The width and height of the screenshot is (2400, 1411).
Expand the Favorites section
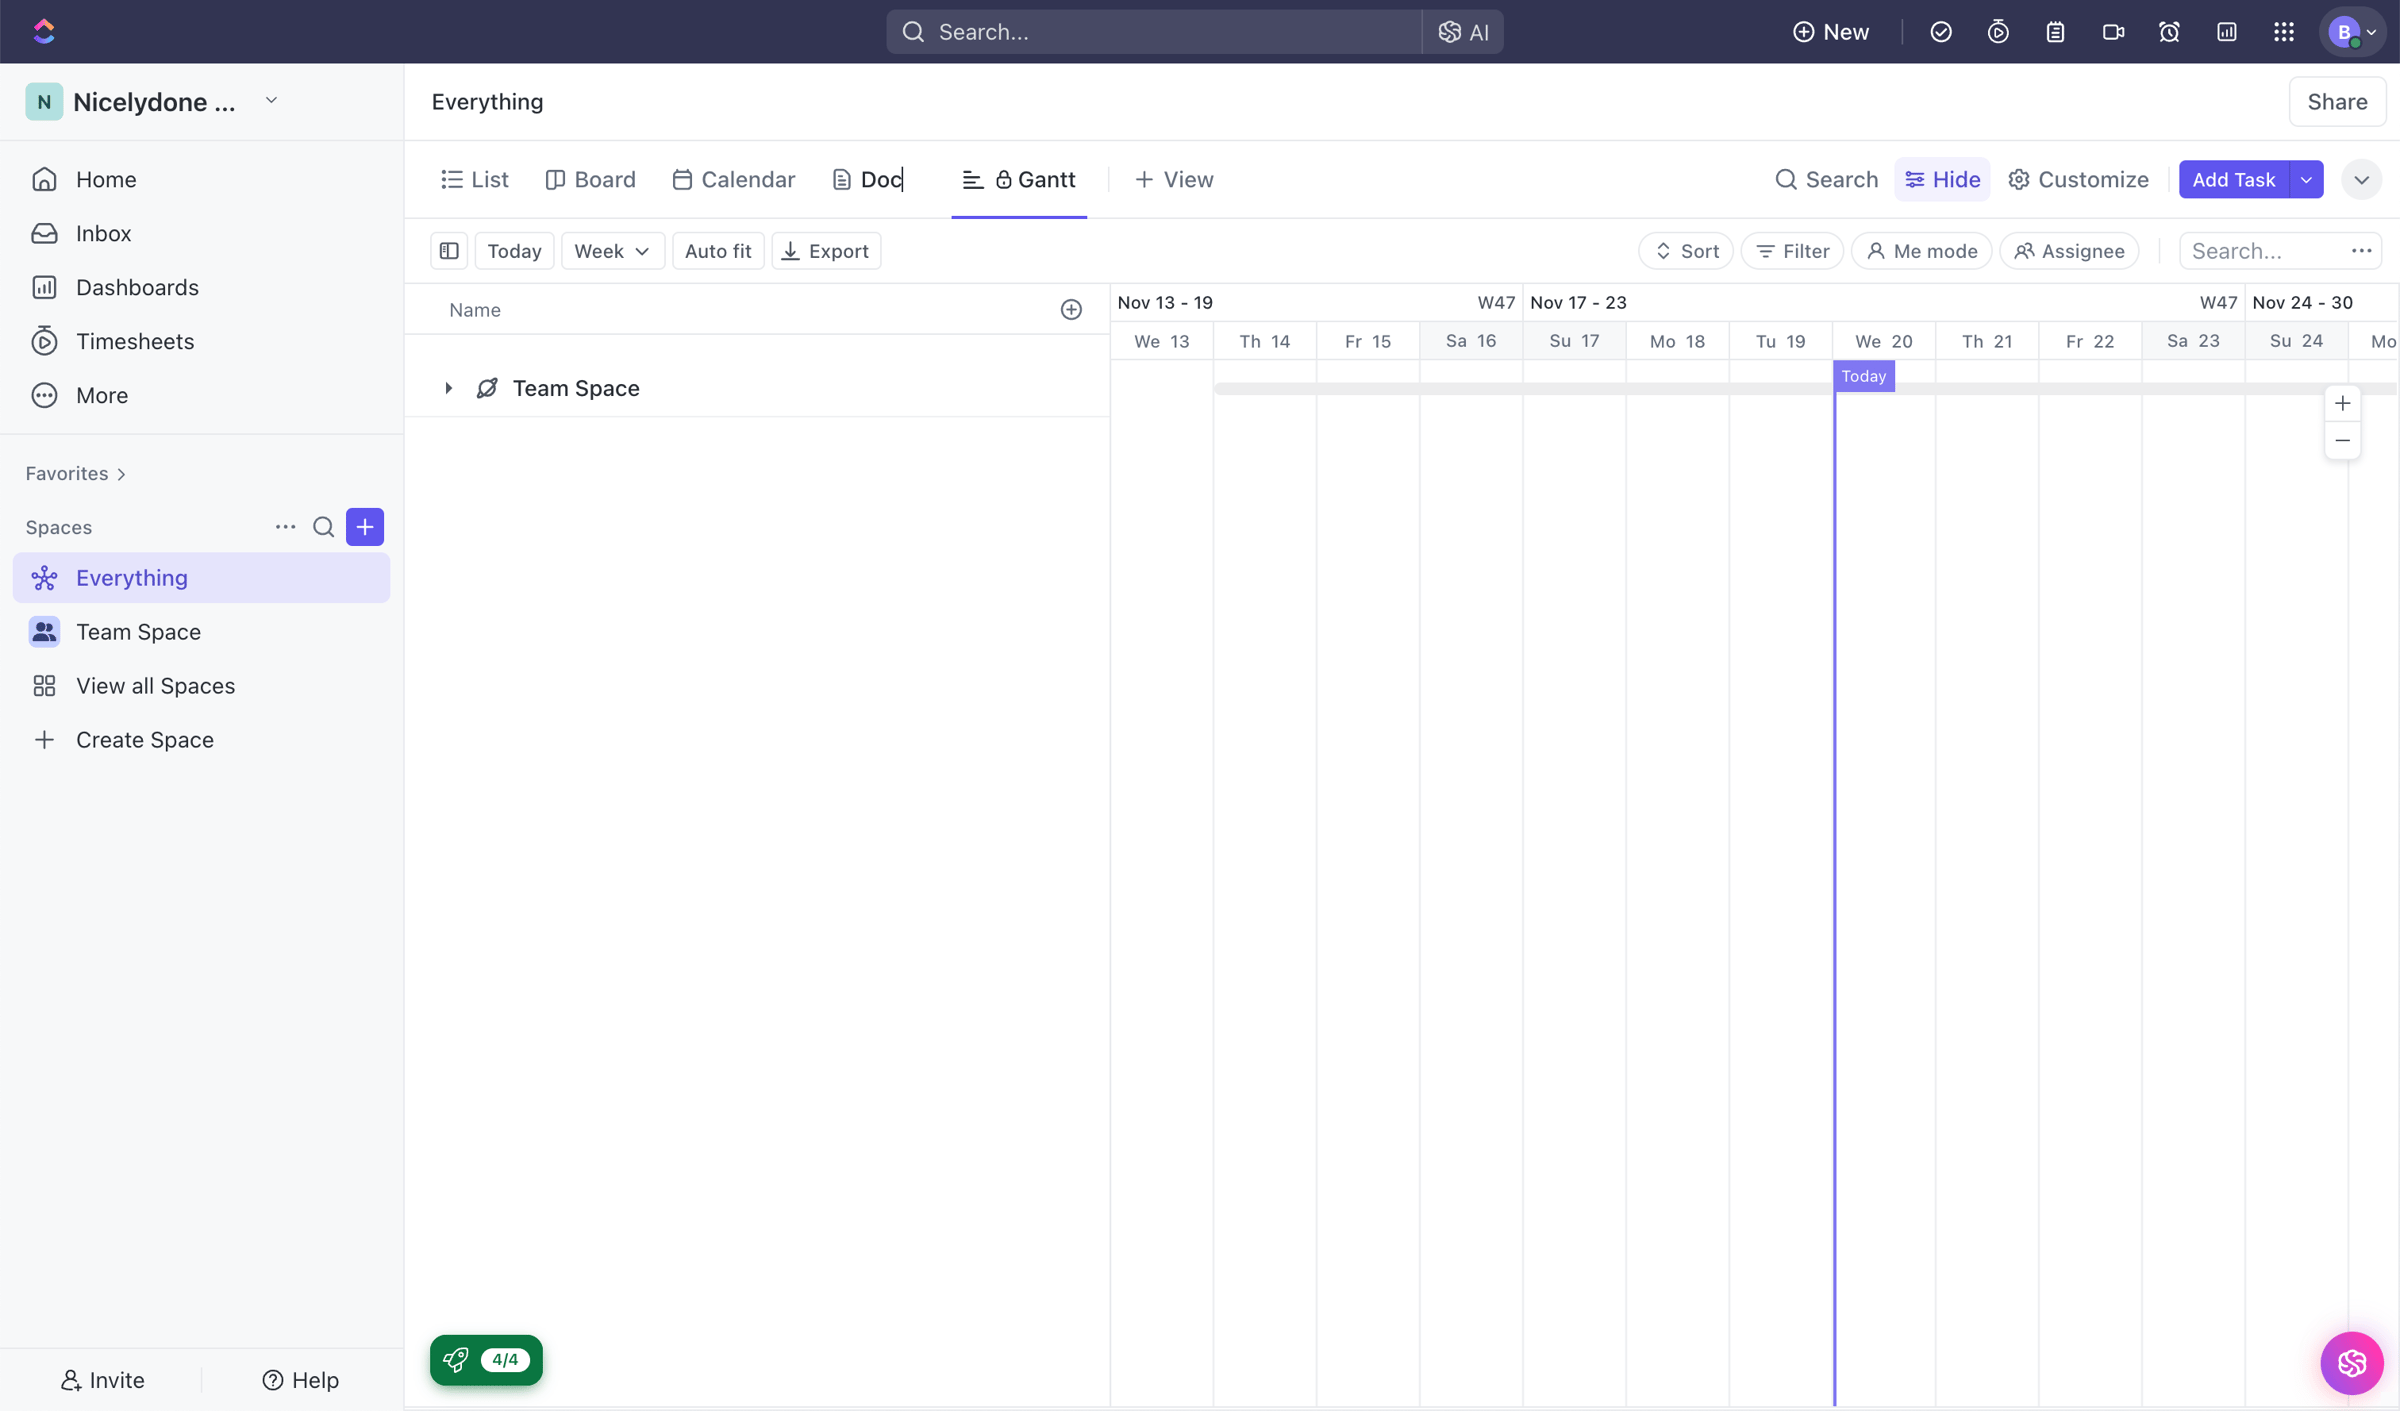point(76,474)
